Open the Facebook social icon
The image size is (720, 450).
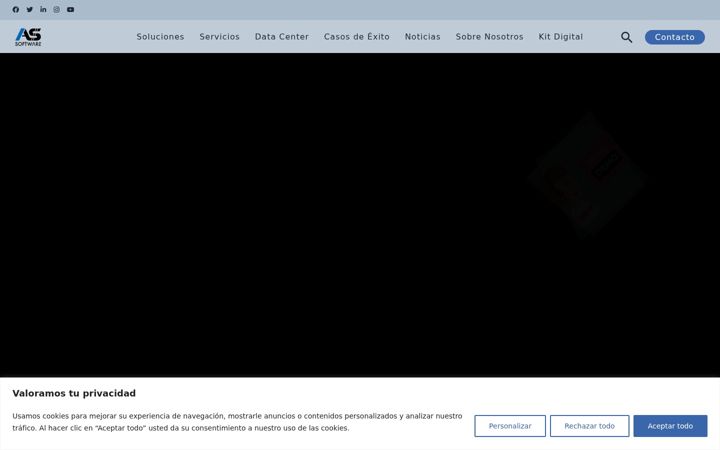click(x=16, y=9)
